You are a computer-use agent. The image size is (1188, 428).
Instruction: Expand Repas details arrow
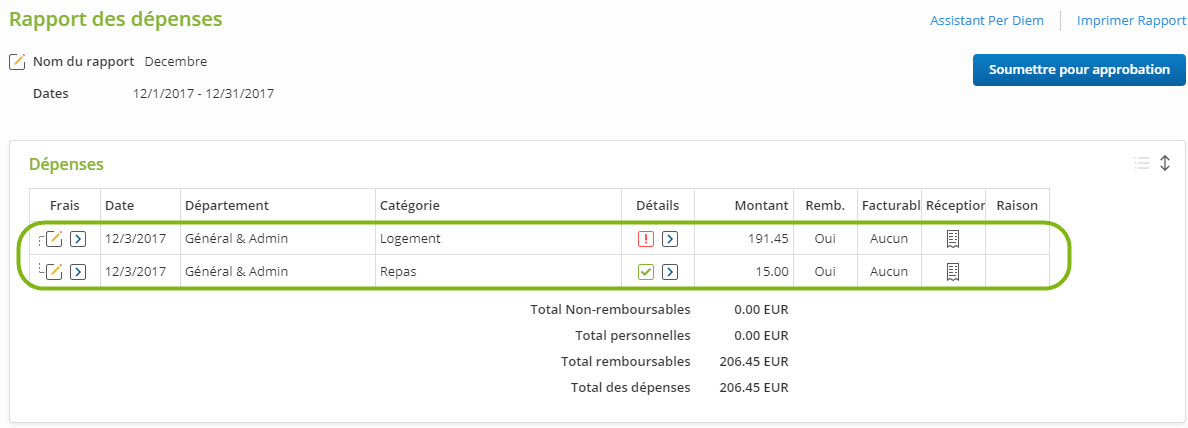coord(670,271)
